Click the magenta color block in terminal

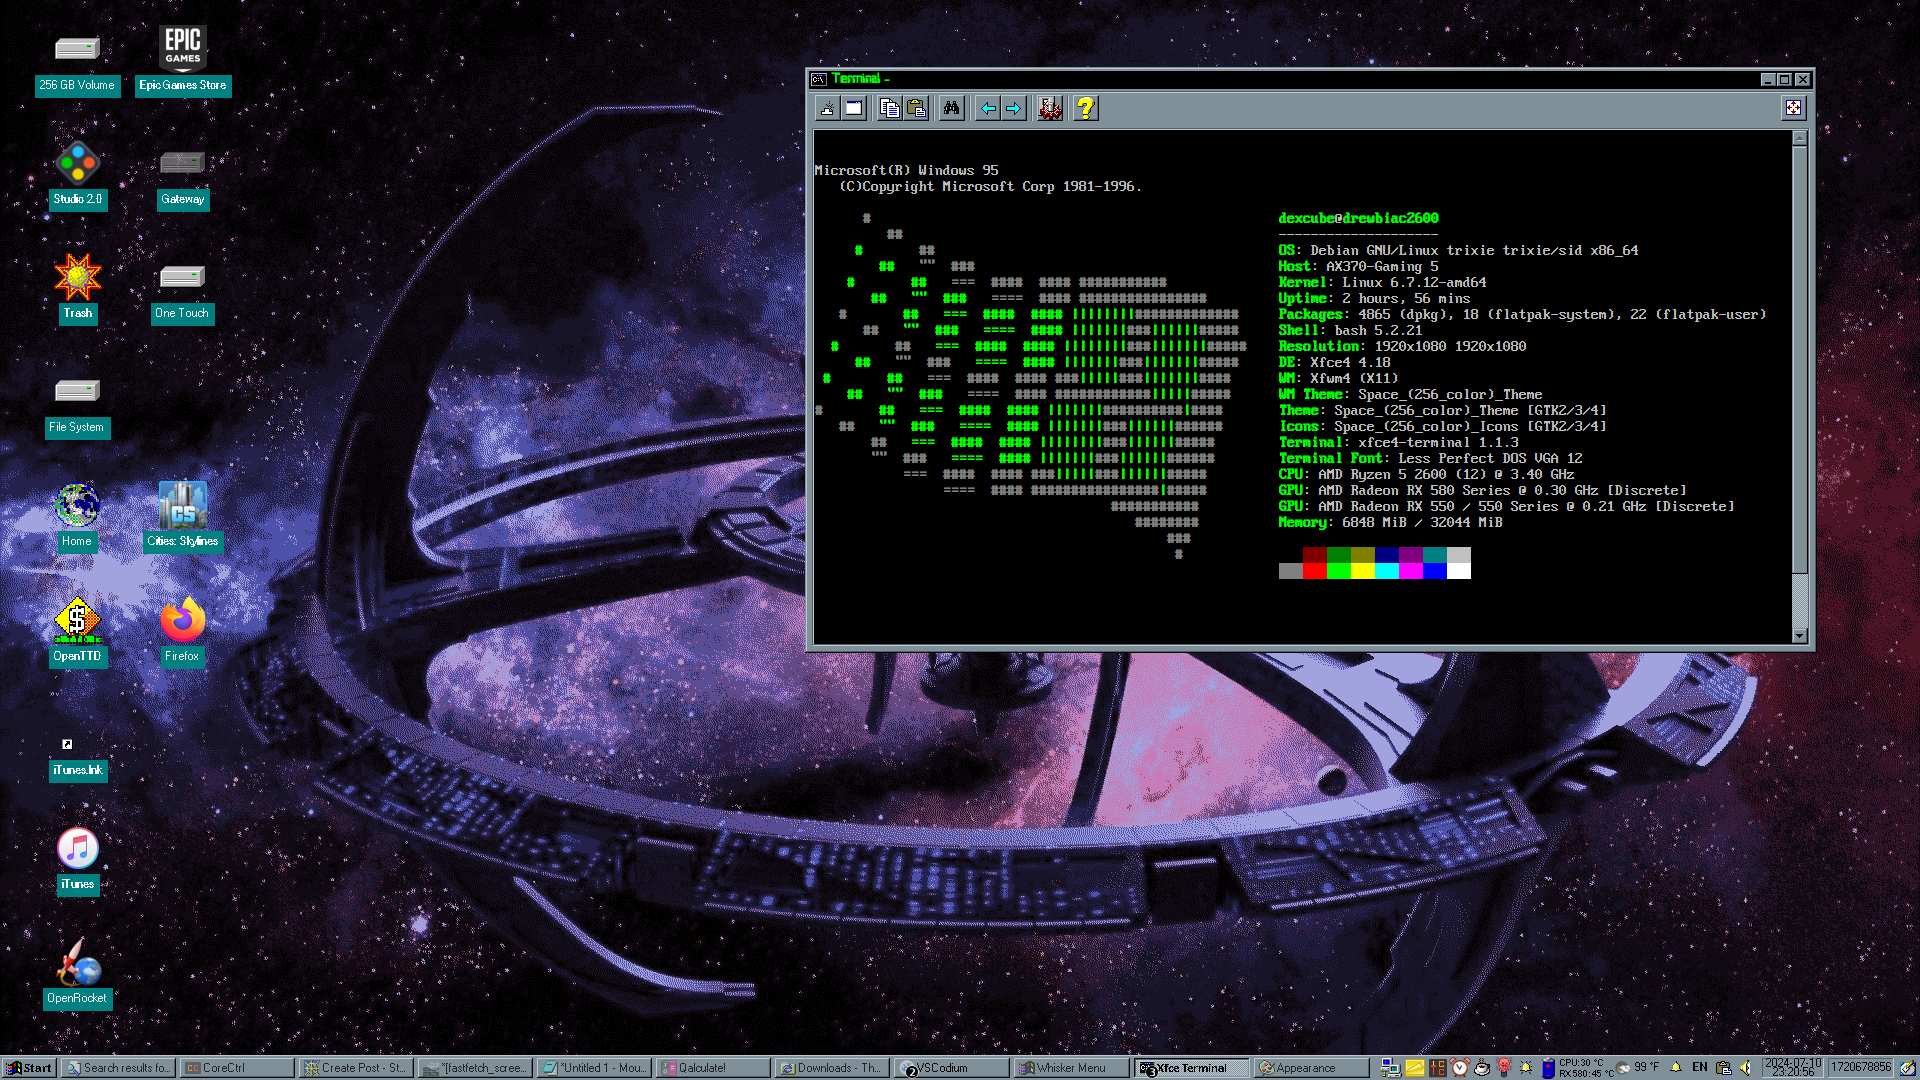pyautogui.click(x=1410, y=571)
